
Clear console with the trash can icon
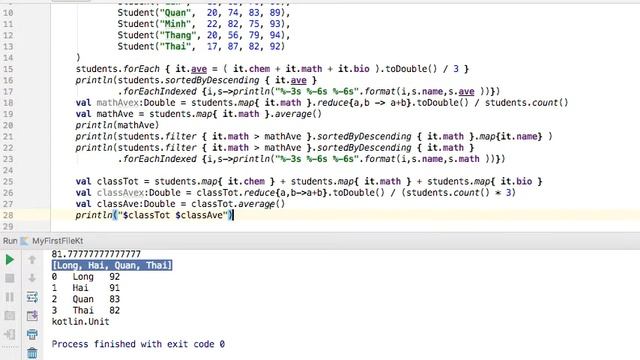tap(32, 352)
